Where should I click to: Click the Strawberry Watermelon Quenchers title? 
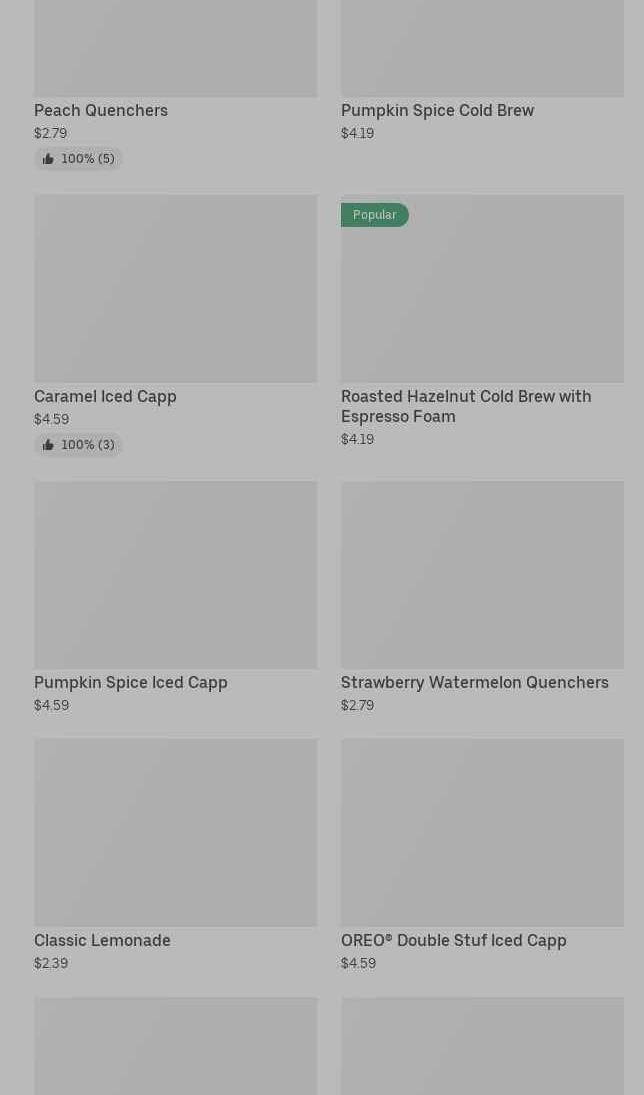point(474,682)
